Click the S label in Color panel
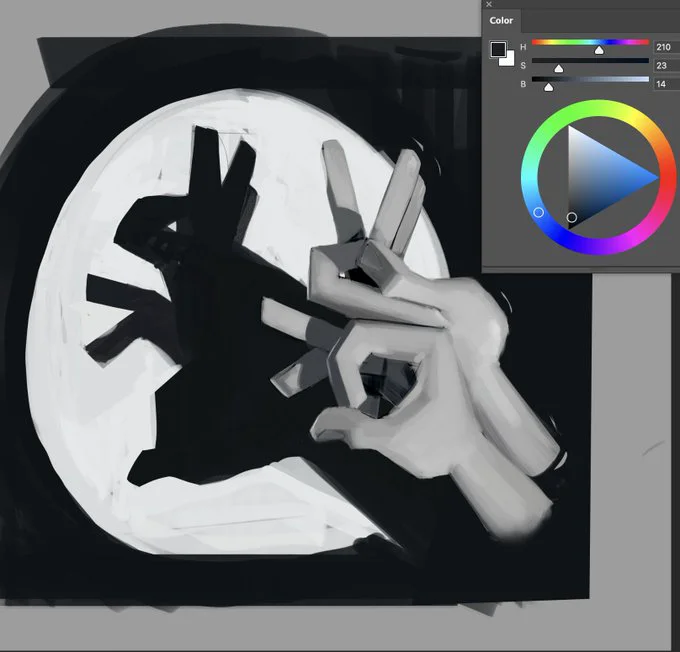Screen dimensions: 680x652 [x=523, y=66]
